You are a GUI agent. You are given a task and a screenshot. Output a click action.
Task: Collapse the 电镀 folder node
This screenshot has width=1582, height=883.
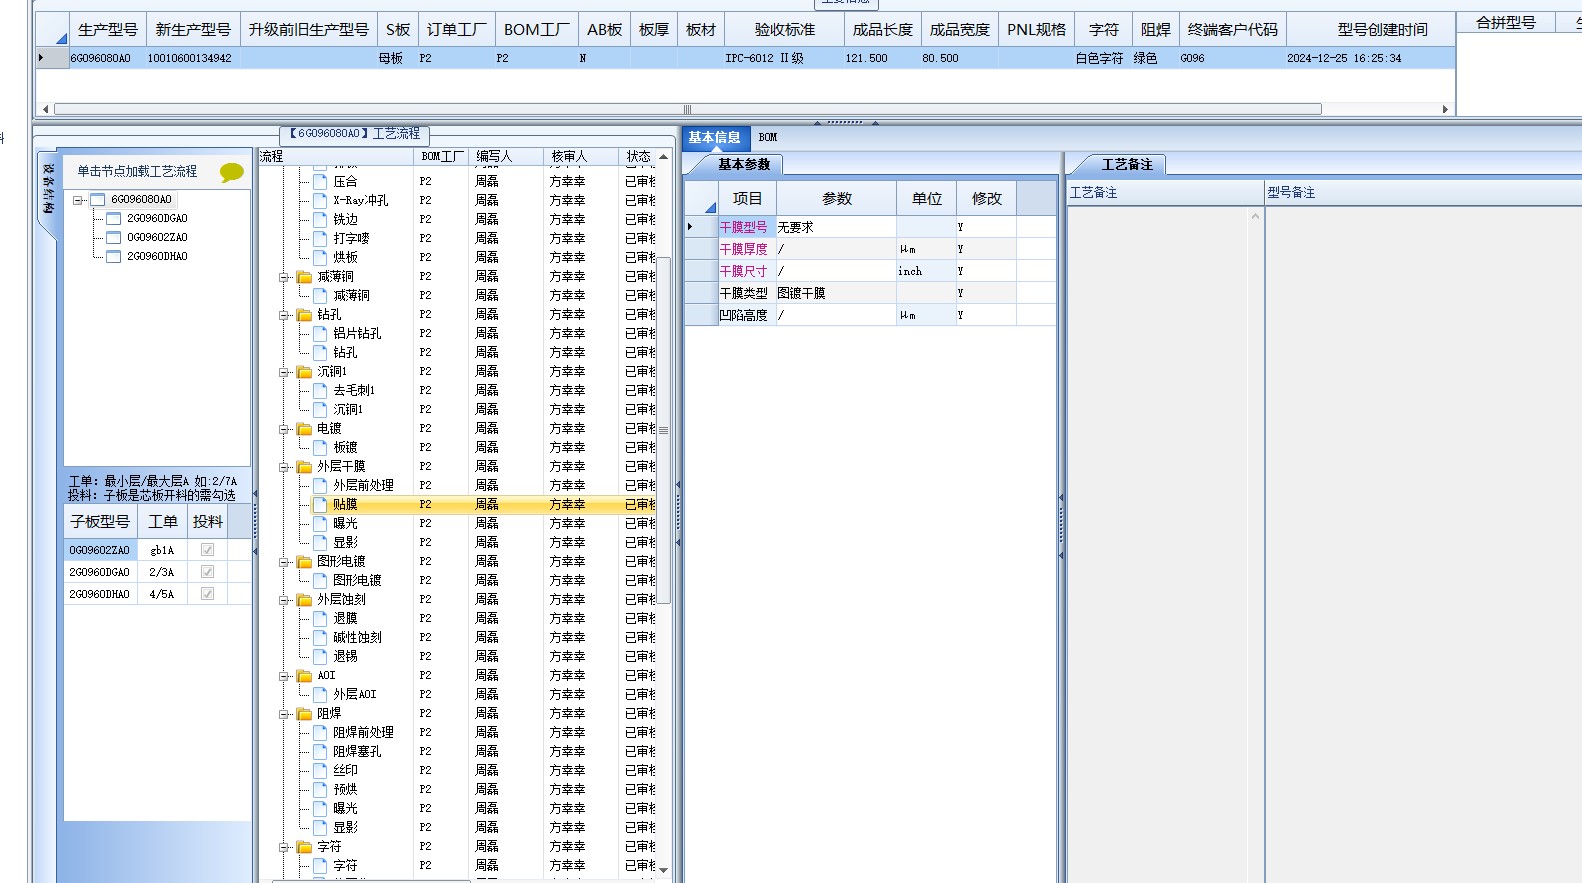(x=284, y=429)
